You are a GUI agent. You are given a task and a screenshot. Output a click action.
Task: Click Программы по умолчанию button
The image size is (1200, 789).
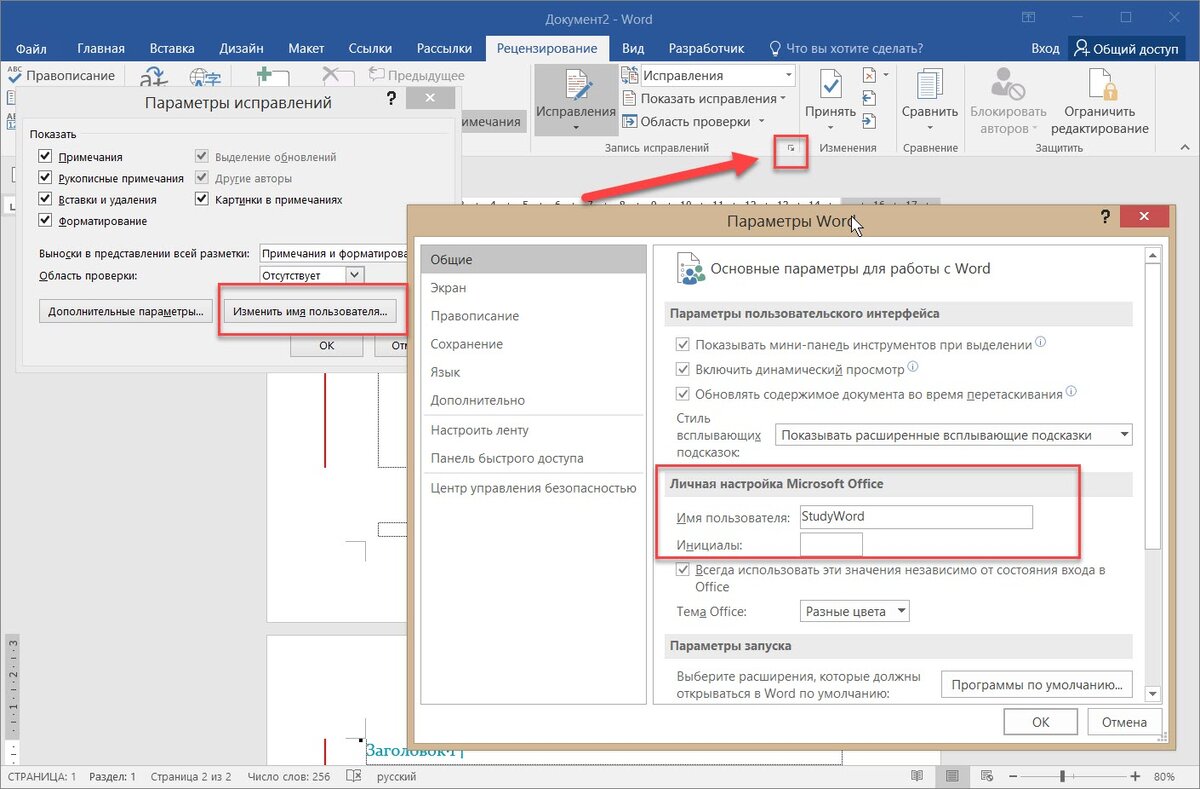pos(1037,685)
